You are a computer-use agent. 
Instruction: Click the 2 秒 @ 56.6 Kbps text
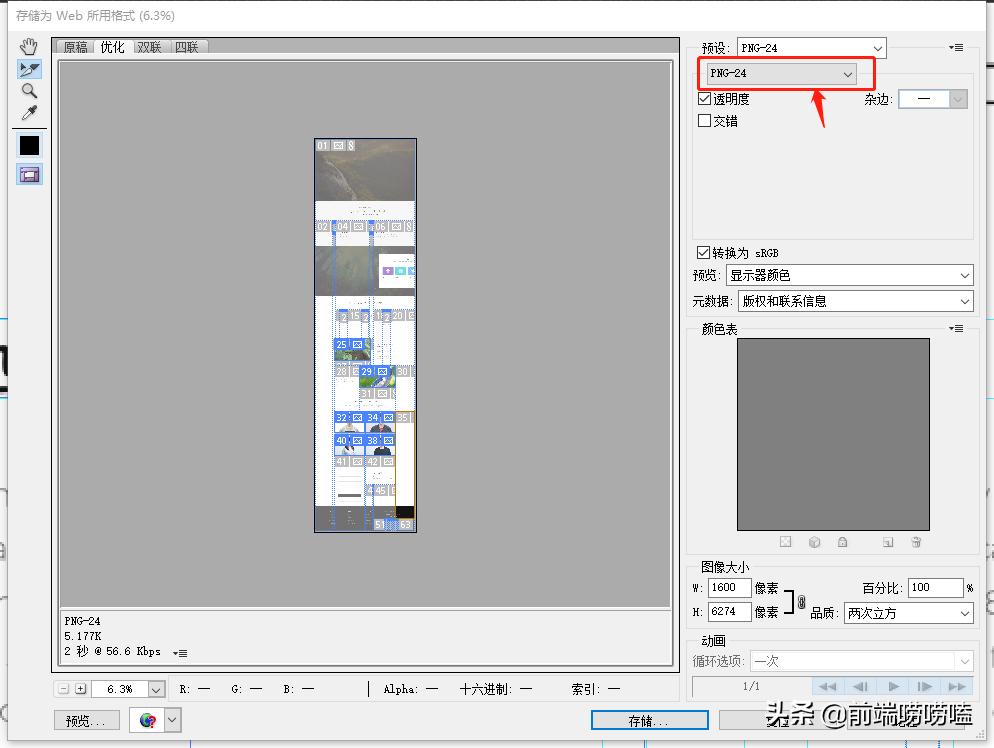coord(112,651)
